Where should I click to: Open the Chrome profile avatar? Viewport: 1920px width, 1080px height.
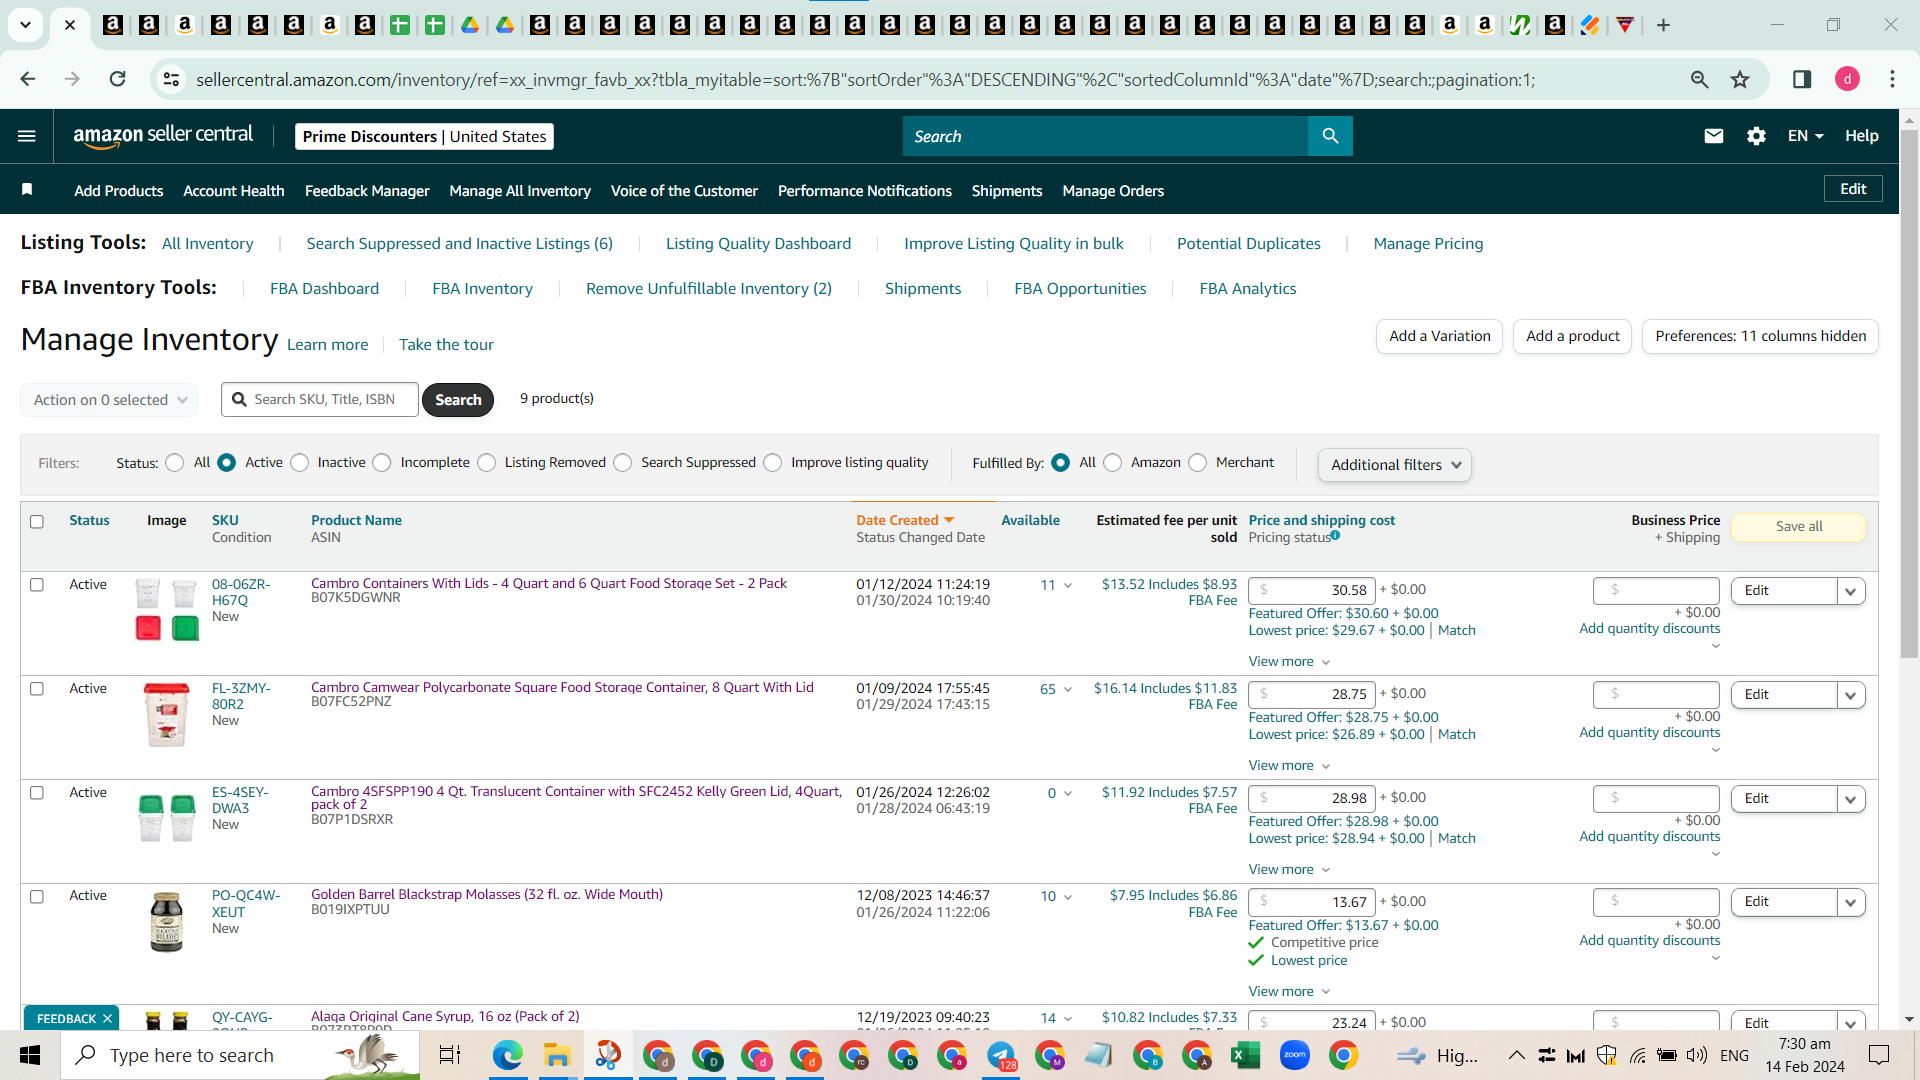(1847, 79)
